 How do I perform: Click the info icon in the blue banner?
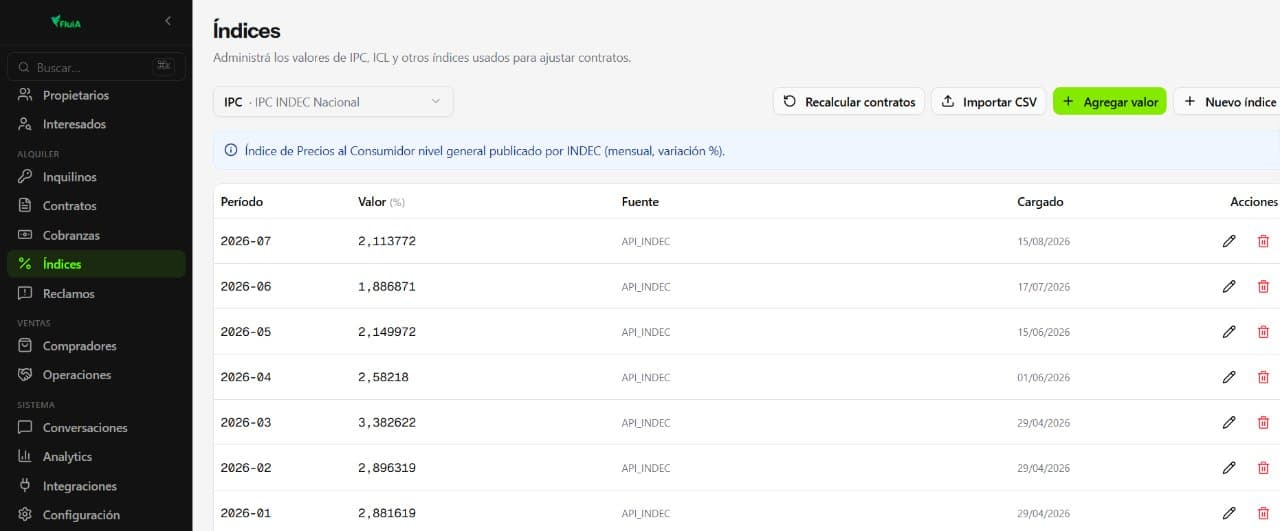coord(231,151)
